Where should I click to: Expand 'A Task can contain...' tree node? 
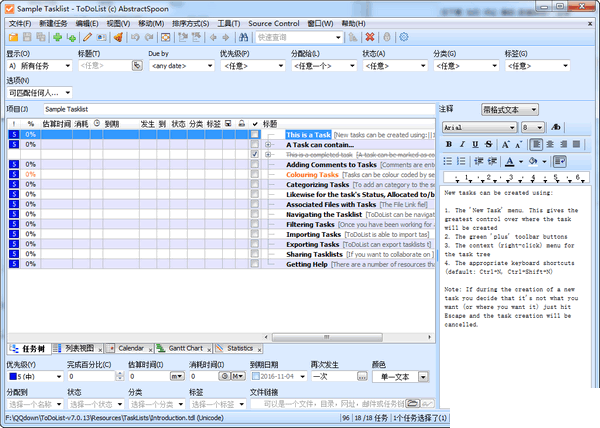click(268, 145)
